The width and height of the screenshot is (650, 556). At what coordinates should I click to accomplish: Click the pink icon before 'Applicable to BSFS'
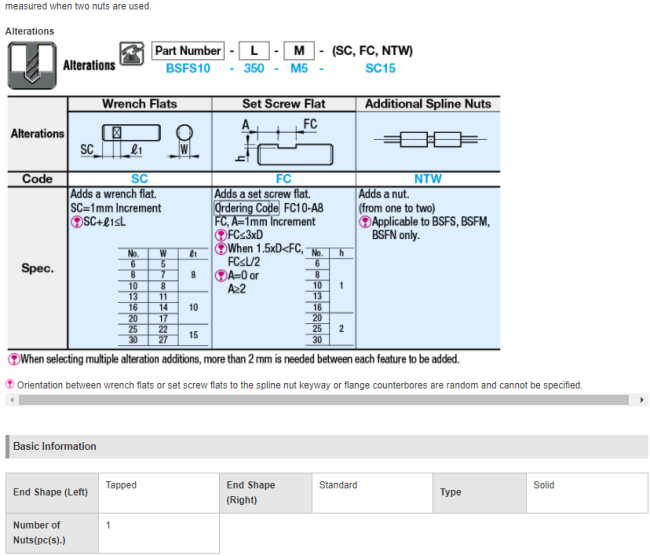click(364, 220)
